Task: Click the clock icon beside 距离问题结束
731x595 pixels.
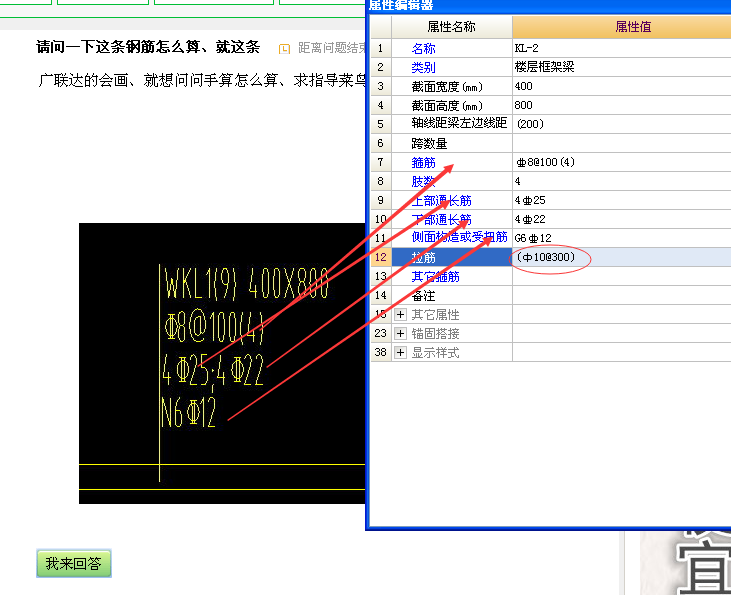Action: (284, 48)
